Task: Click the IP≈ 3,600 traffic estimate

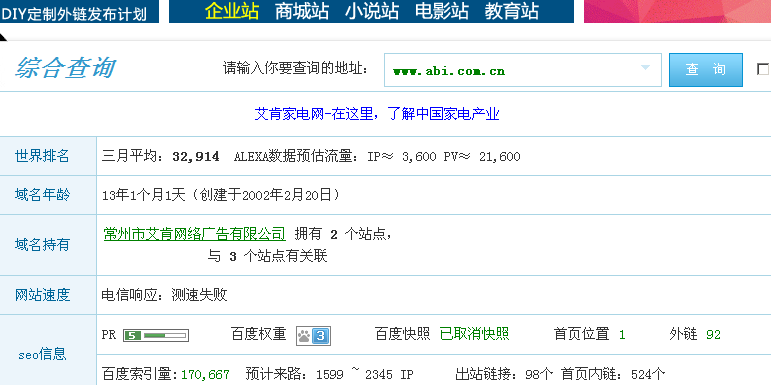Action: coord(402,157)
